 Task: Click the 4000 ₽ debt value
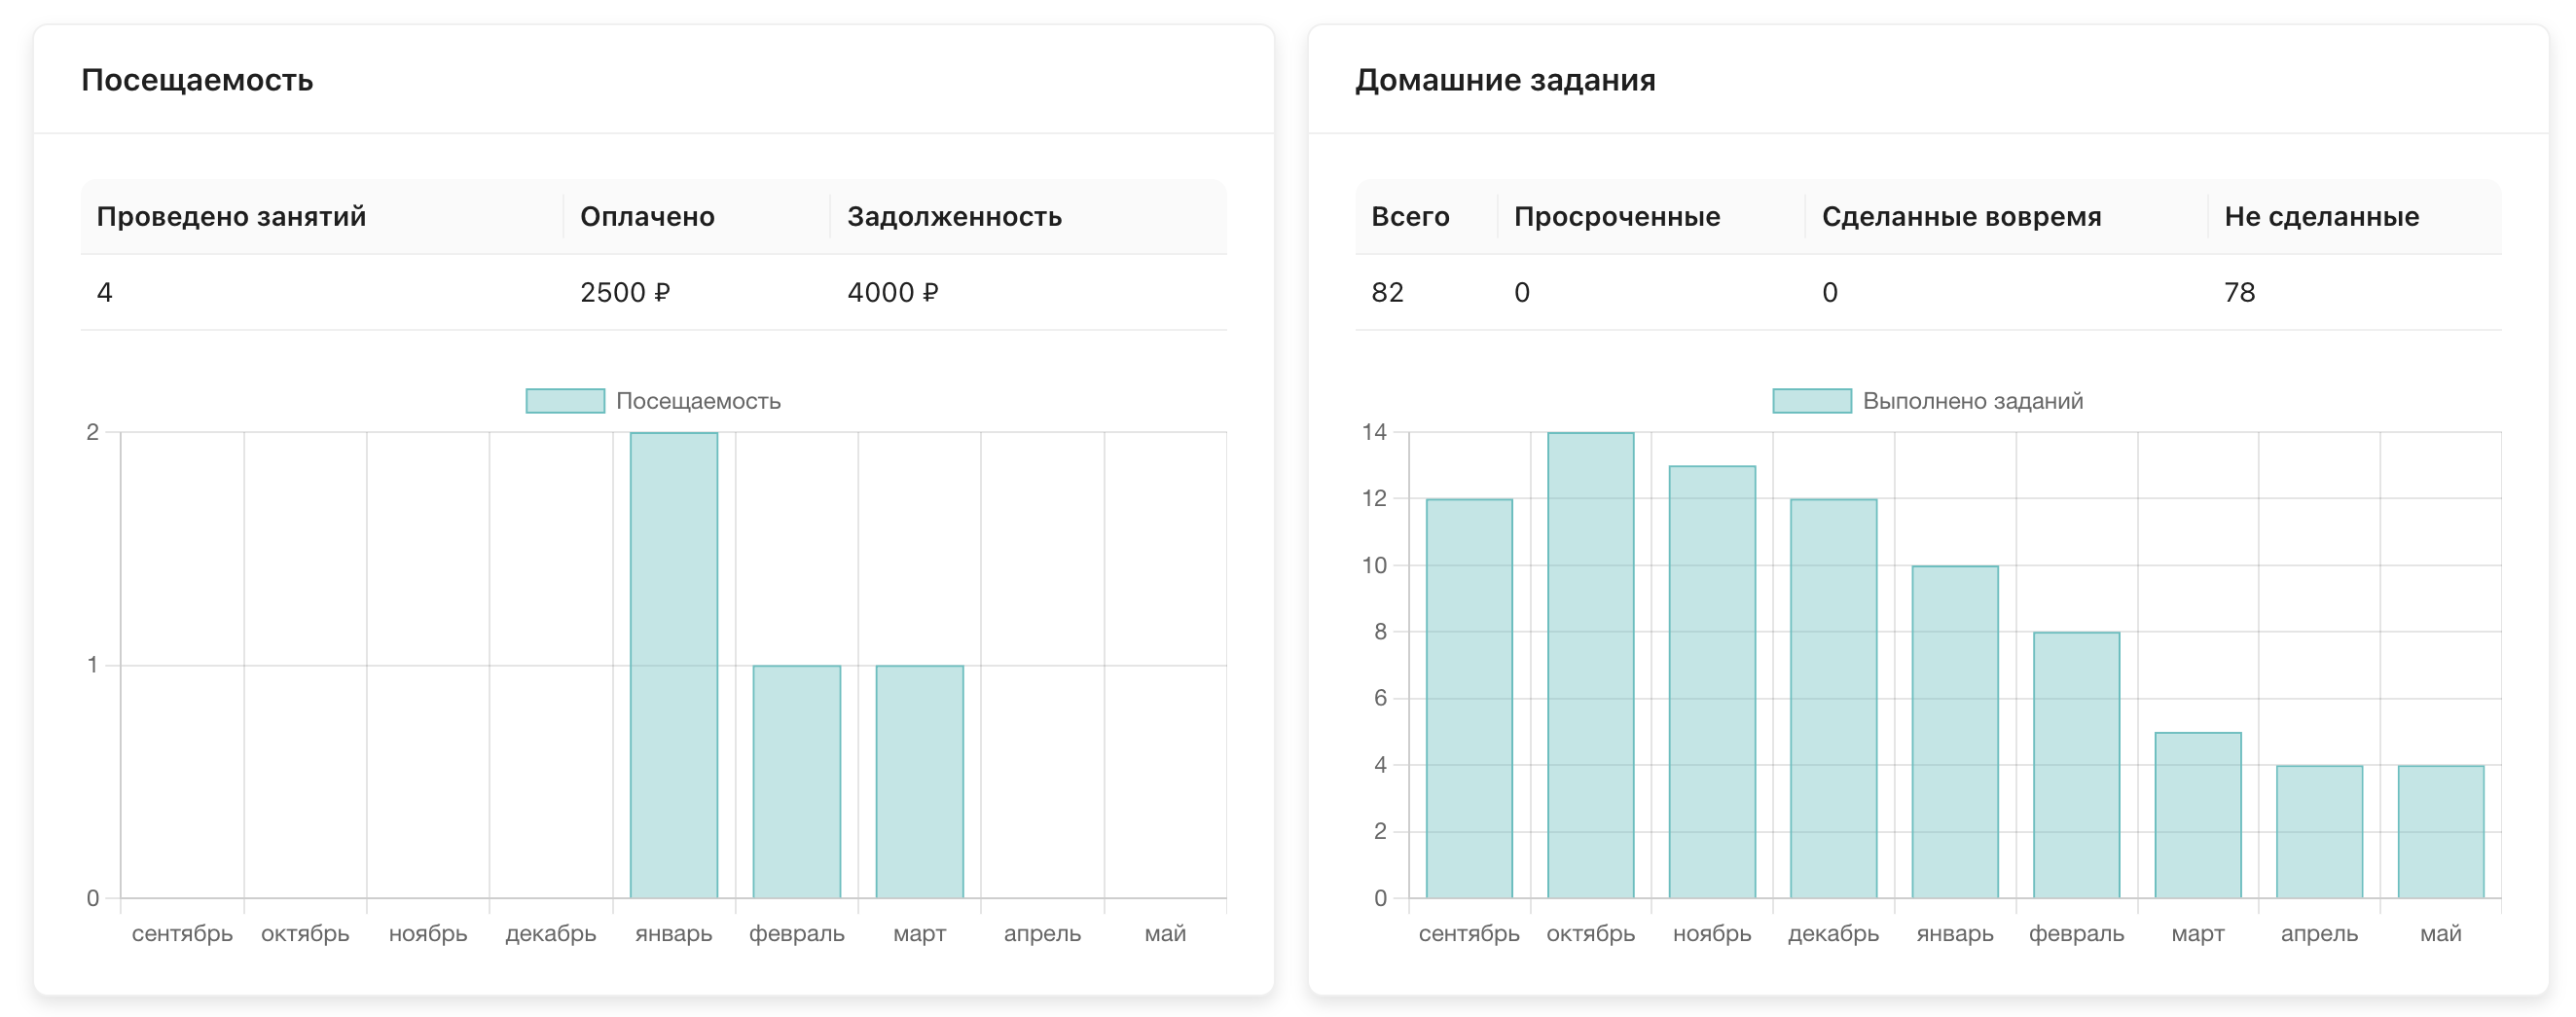(x=892, y=293)
